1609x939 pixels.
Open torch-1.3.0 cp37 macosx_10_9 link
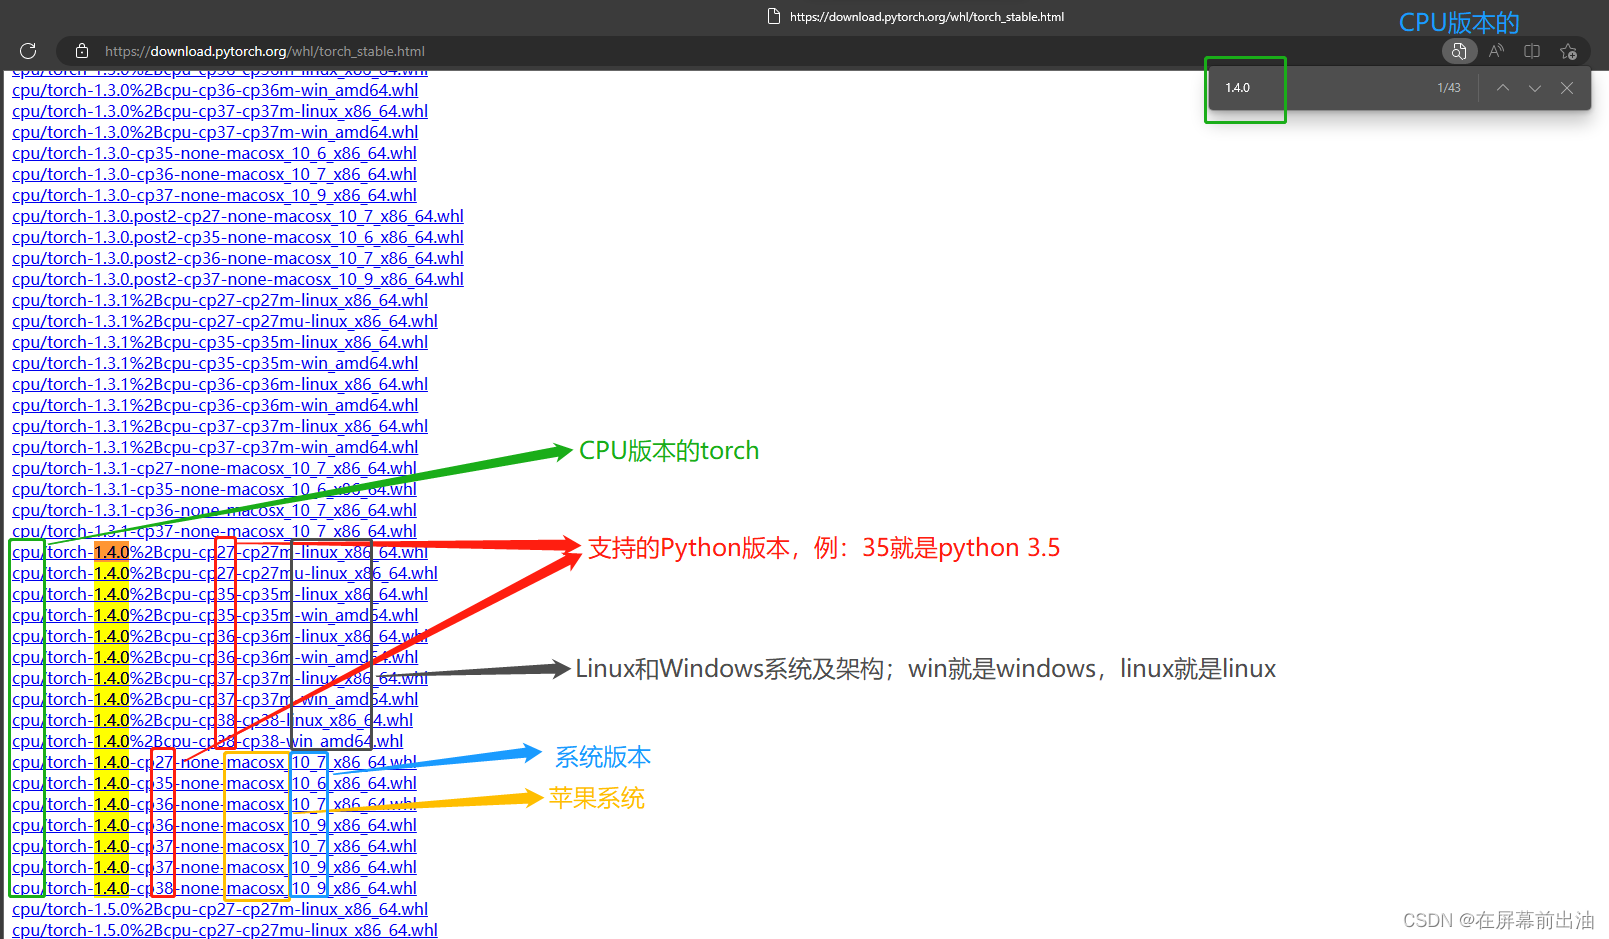click(214, 195)
